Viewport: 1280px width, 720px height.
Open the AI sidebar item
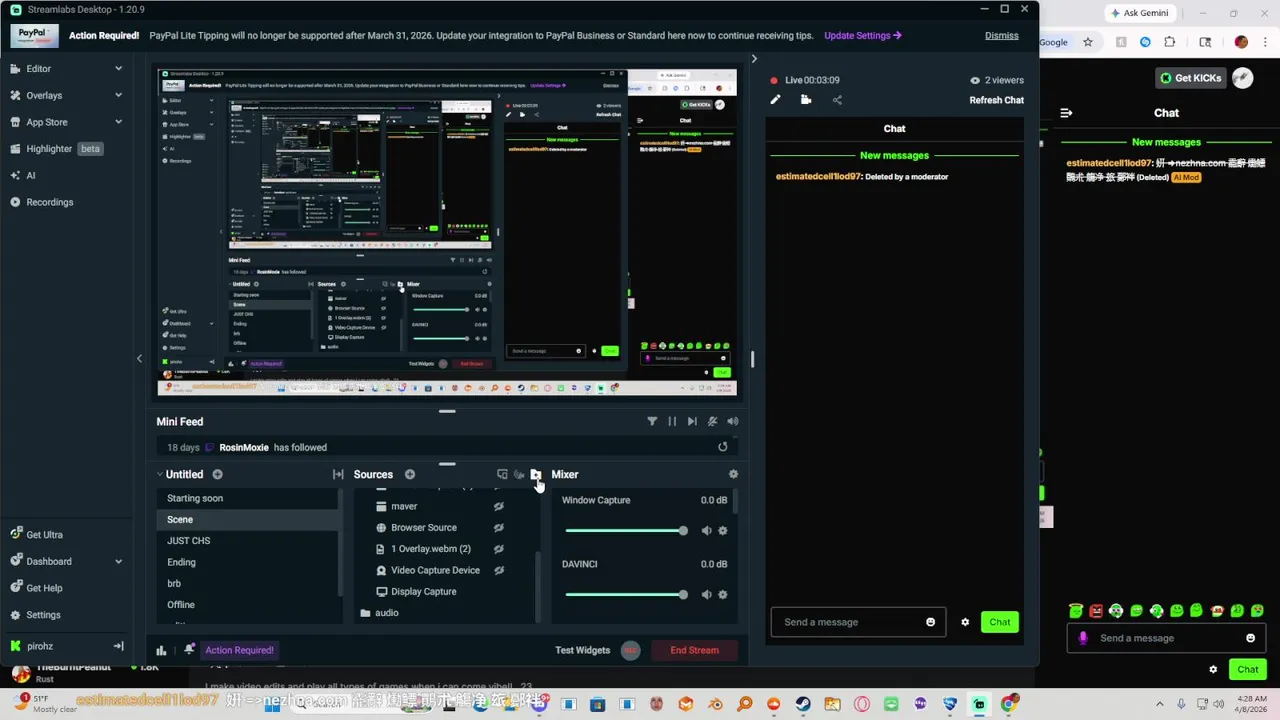30,175
